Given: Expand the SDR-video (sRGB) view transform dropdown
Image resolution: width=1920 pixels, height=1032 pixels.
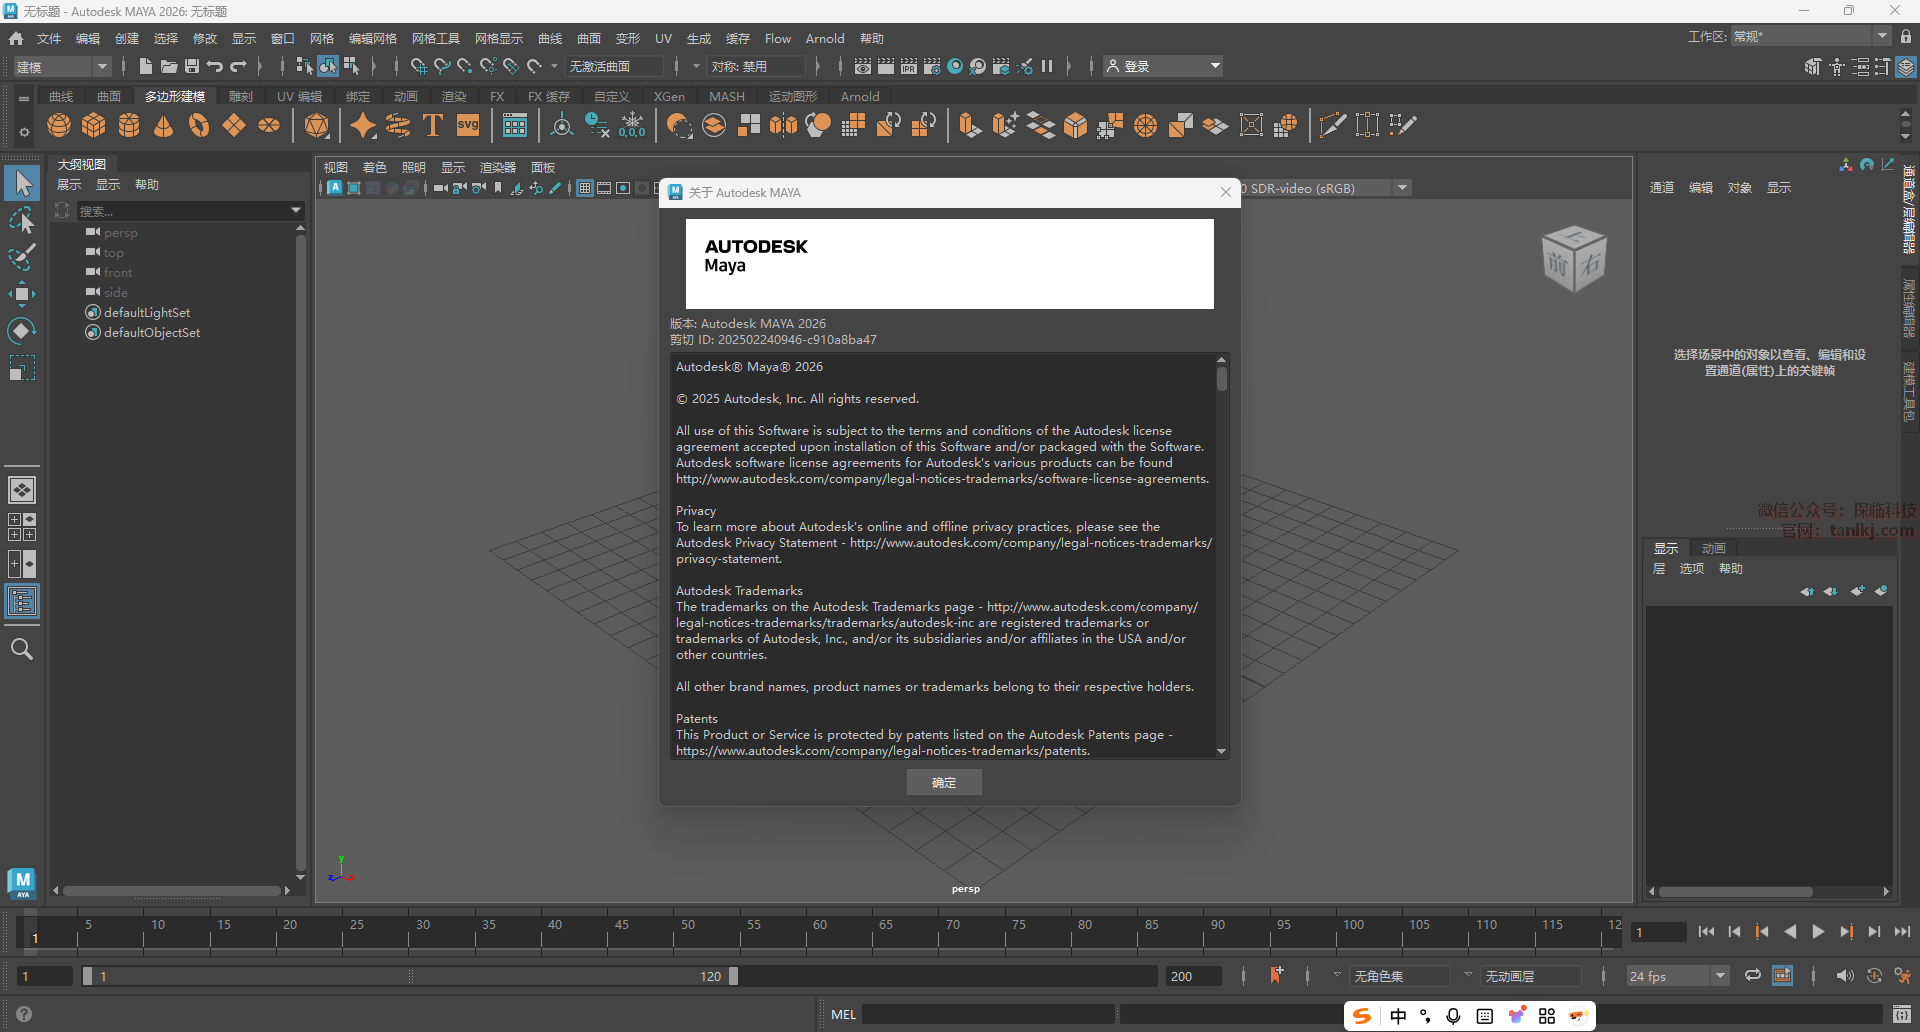Looking at the screenshot, I should point(1402,188).
